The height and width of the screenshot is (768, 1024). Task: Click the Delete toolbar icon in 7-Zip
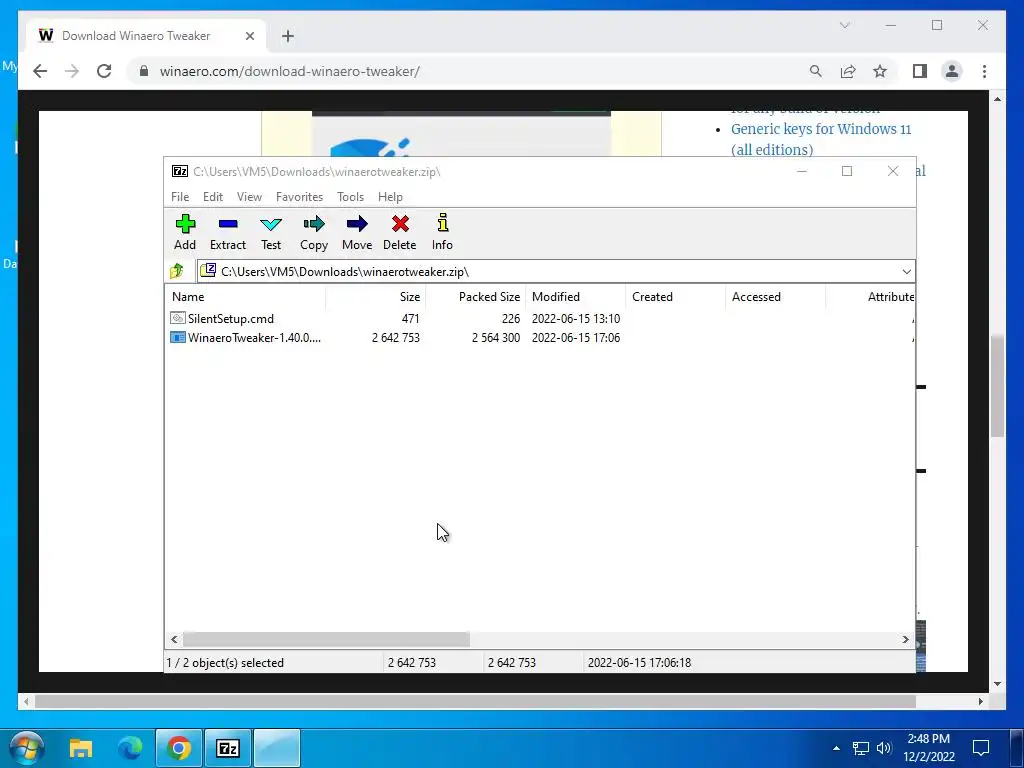click(x=400, y=224)
